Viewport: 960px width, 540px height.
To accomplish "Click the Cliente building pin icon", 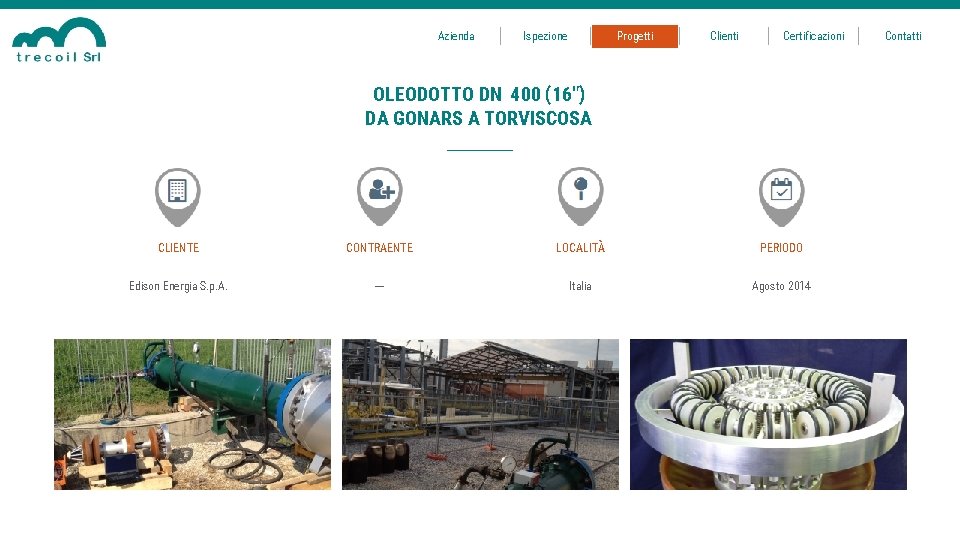I will pyautogui.click(x=178, y=197).
